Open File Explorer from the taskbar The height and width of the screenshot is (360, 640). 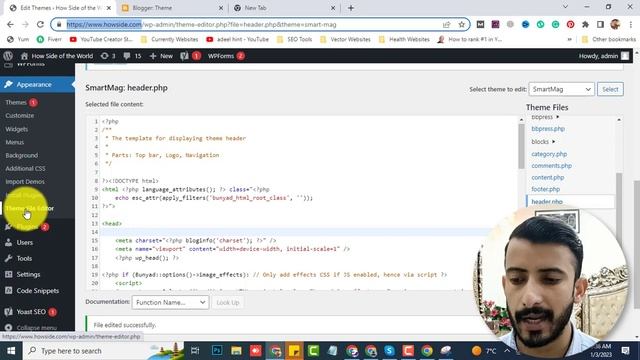click(x=236, y=351)
